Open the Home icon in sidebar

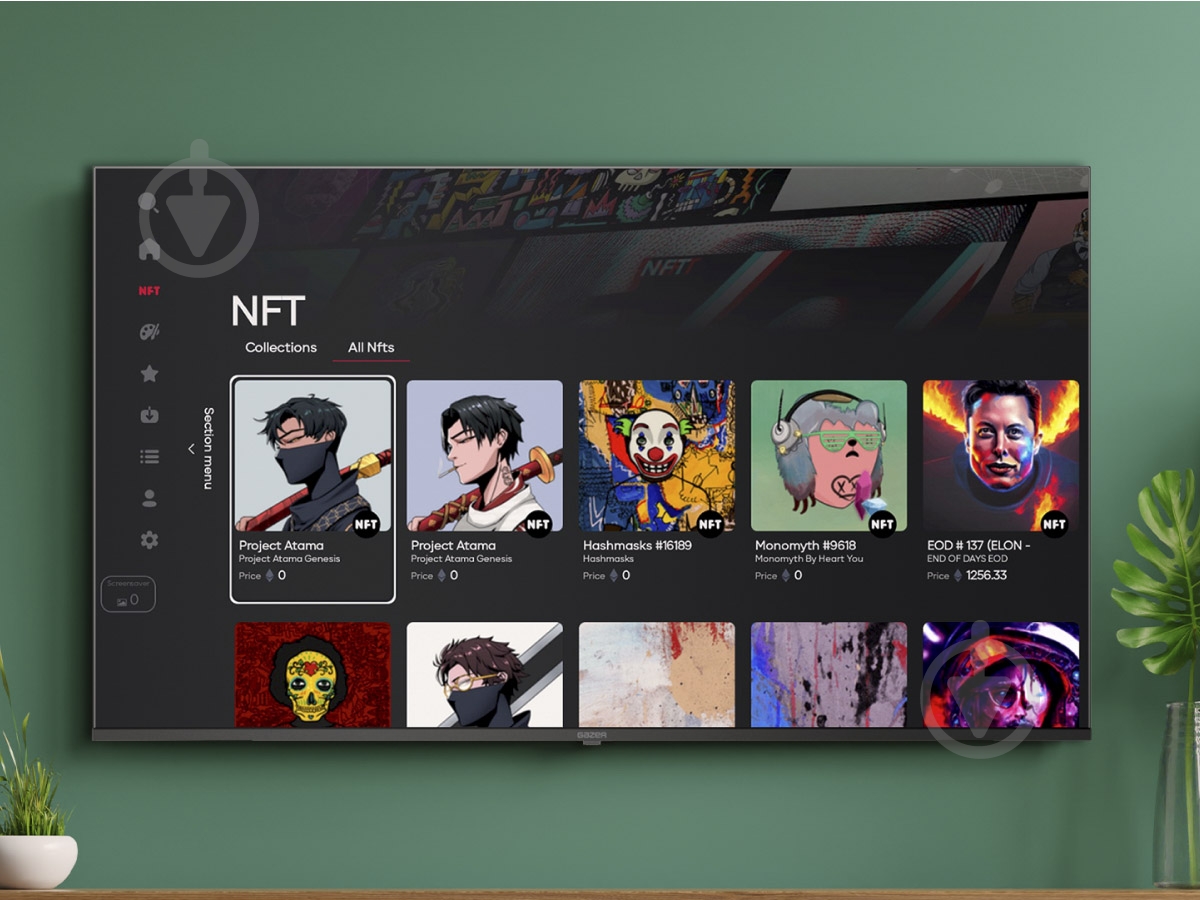149,249
